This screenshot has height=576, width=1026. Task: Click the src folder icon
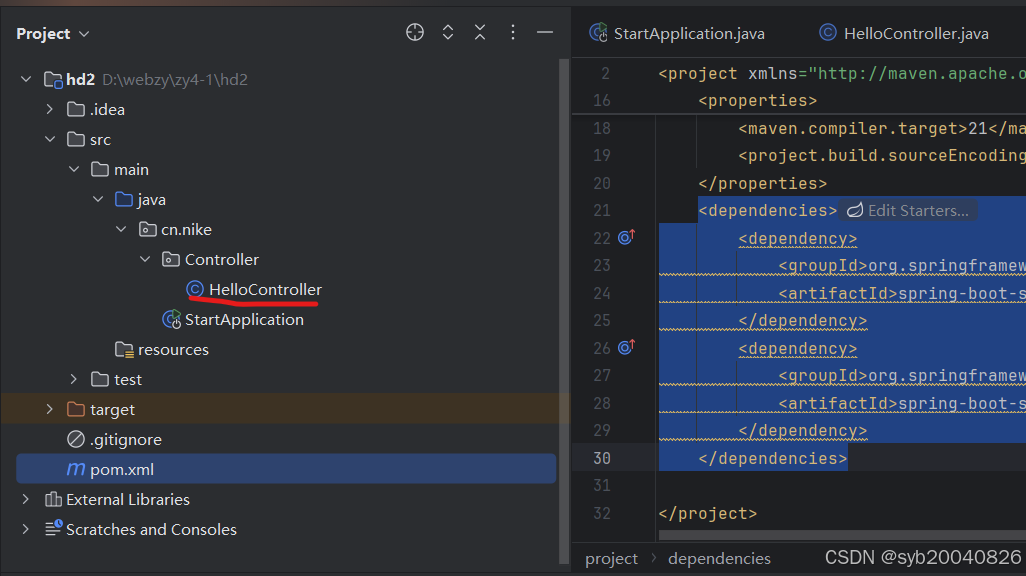[x=76, y=139]
